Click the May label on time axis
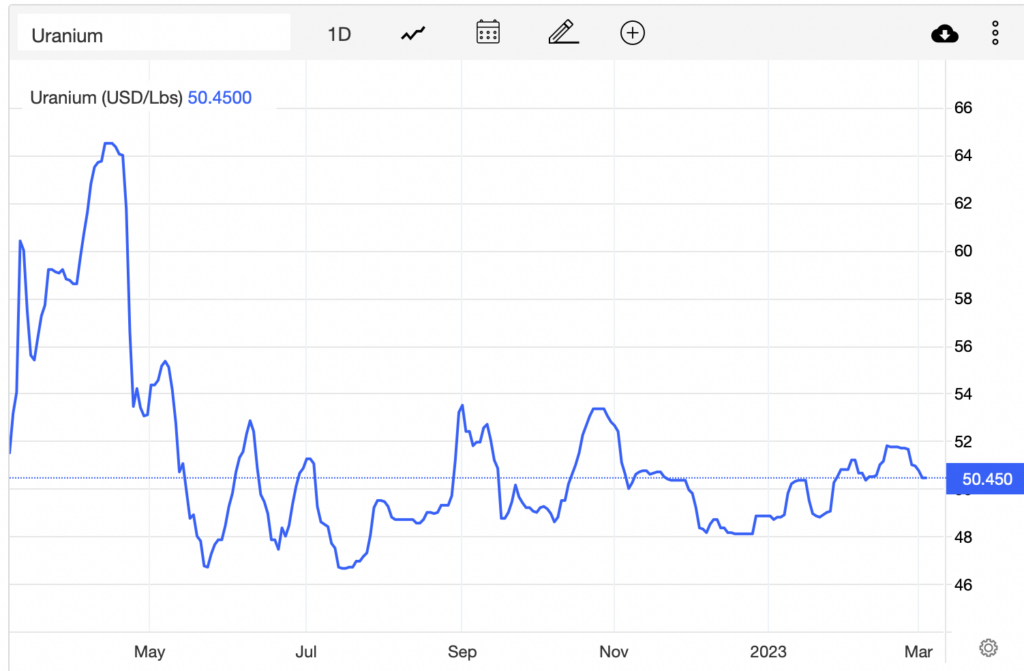Image resolution: width=1024 pixels, height=671 pixels. click(x=150, y=651)
